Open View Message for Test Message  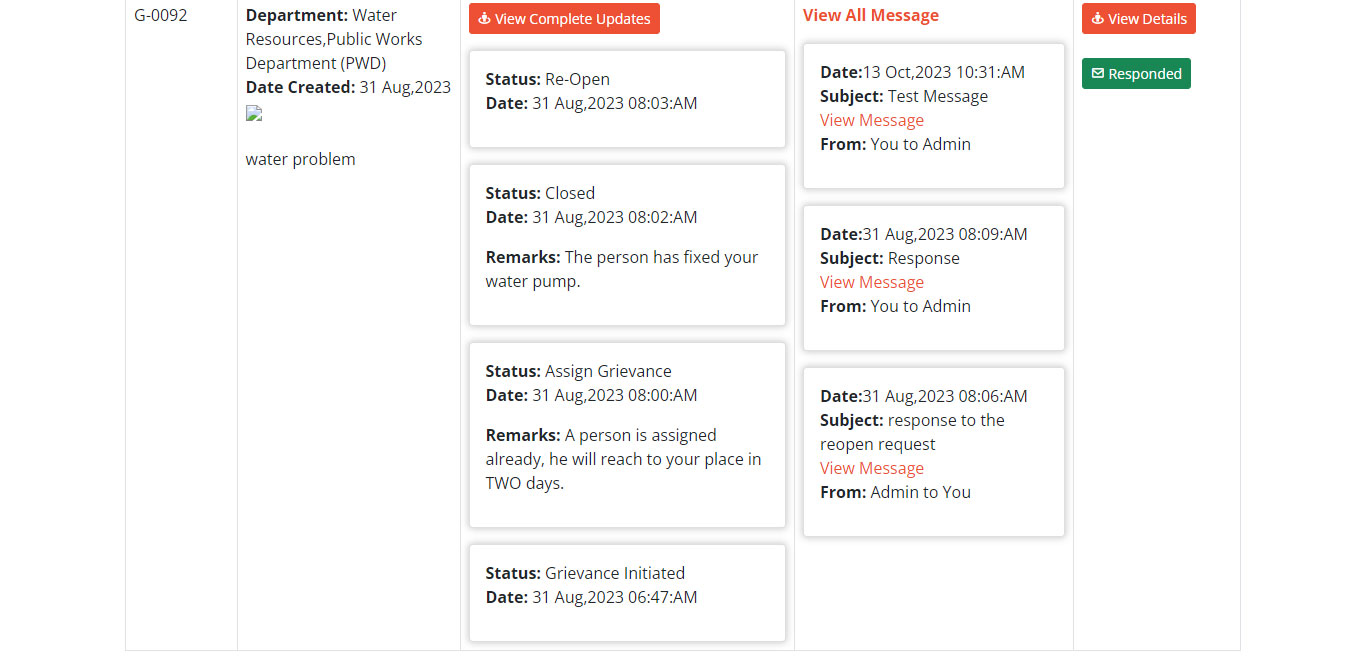(x=871, y=120)
